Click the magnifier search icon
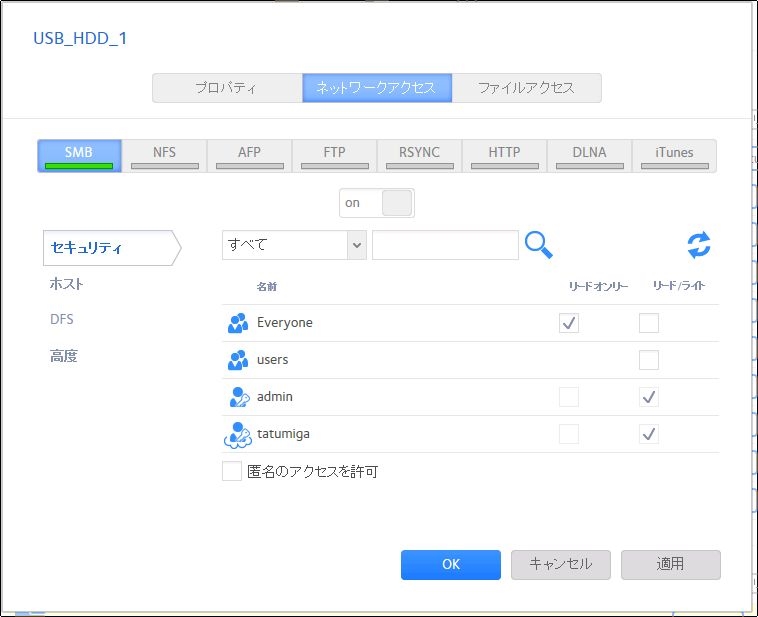Image resolution: width=758 pixels, height=617 pixels. pyautogui.click(x=539, y=245)
